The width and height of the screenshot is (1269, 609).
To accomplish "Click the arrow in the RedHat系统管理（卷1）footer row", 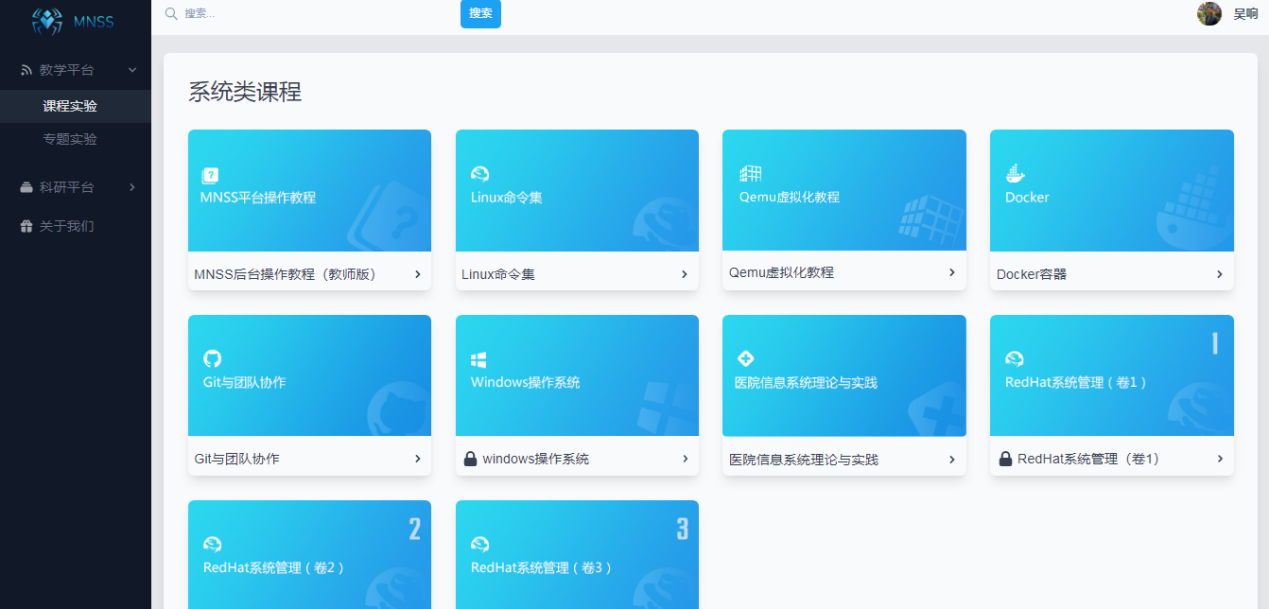I will pos(1220,459).
